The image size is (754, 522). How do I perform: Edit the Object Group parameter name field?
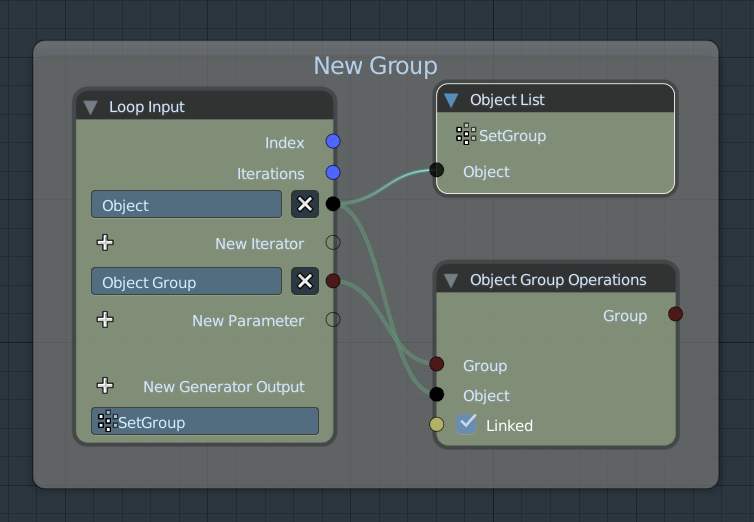(187, 281)
